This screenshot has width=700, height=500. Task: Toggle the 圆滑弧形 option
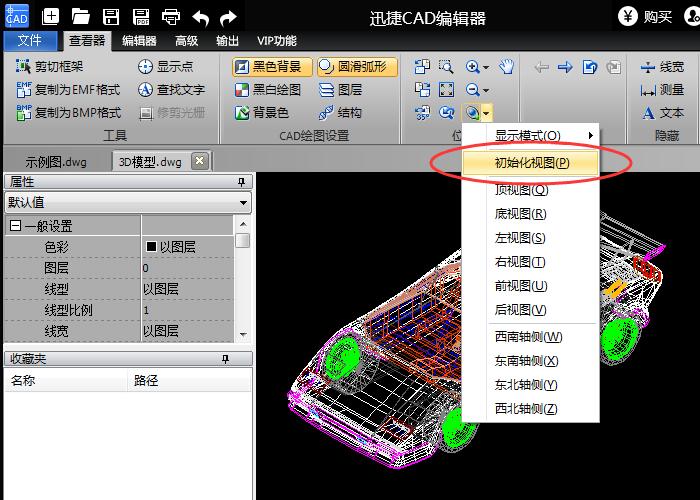click(357, 67)
